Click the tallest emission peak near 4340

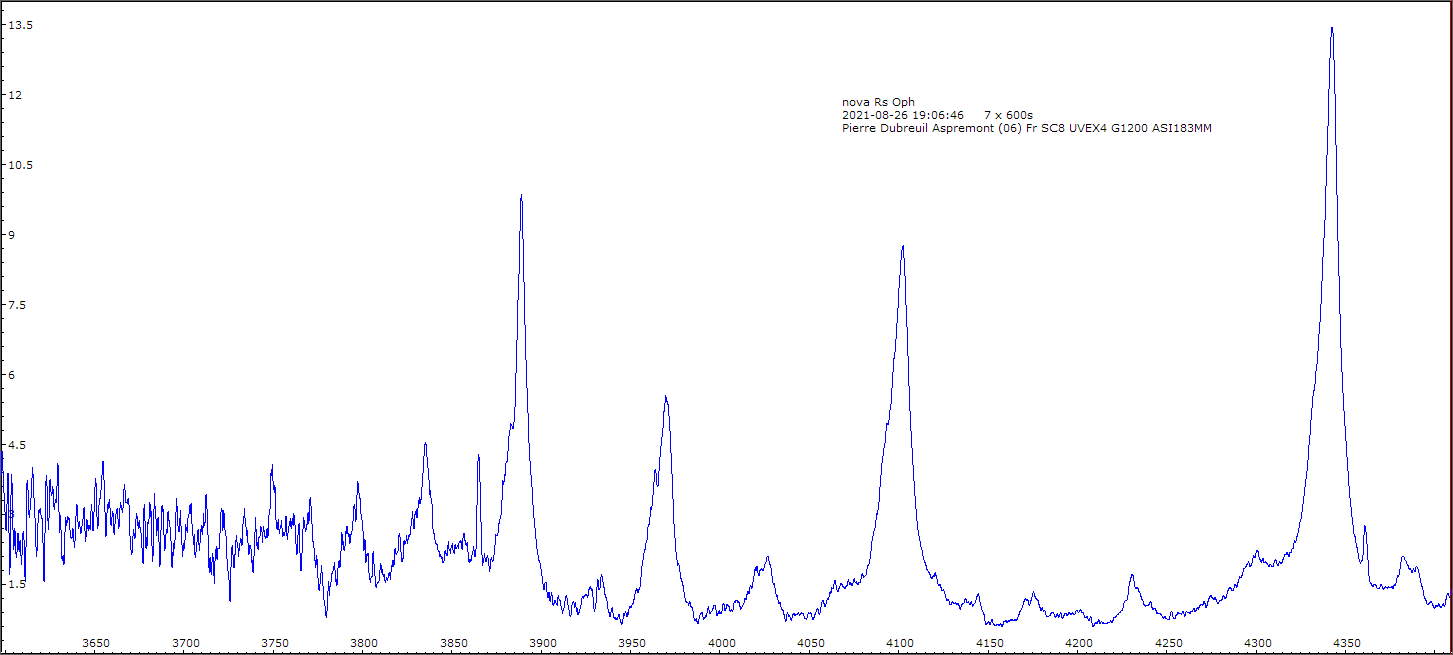(1332, 29)
